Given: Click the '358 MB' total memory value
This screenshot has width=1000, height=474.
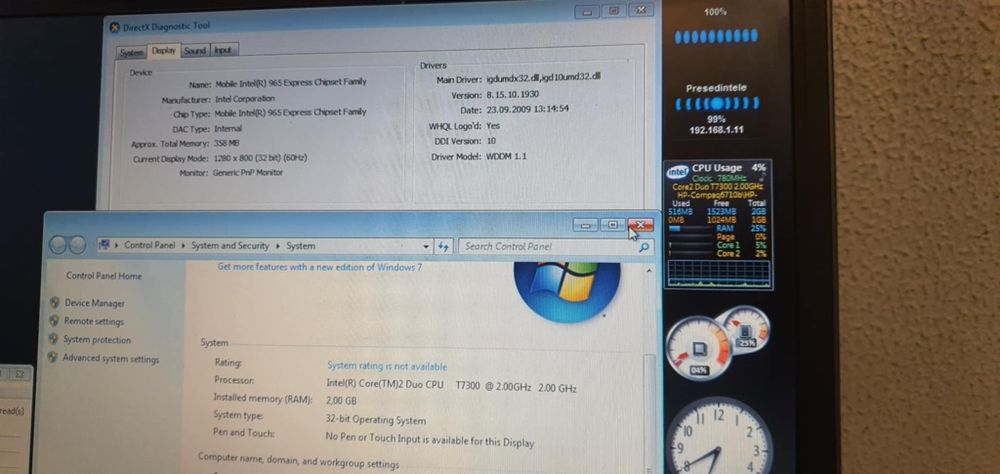Looking at the screenshot, I should 226,144.
